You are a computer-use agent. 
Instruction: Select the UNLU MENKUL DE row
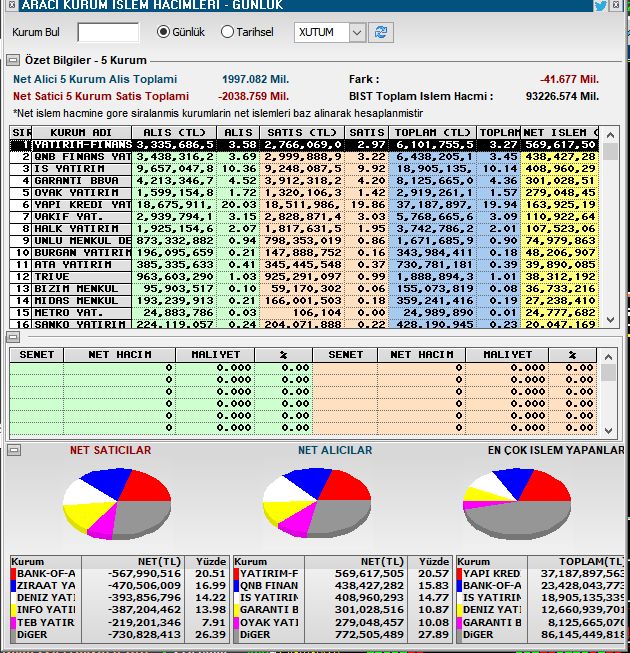click(304, 241)
